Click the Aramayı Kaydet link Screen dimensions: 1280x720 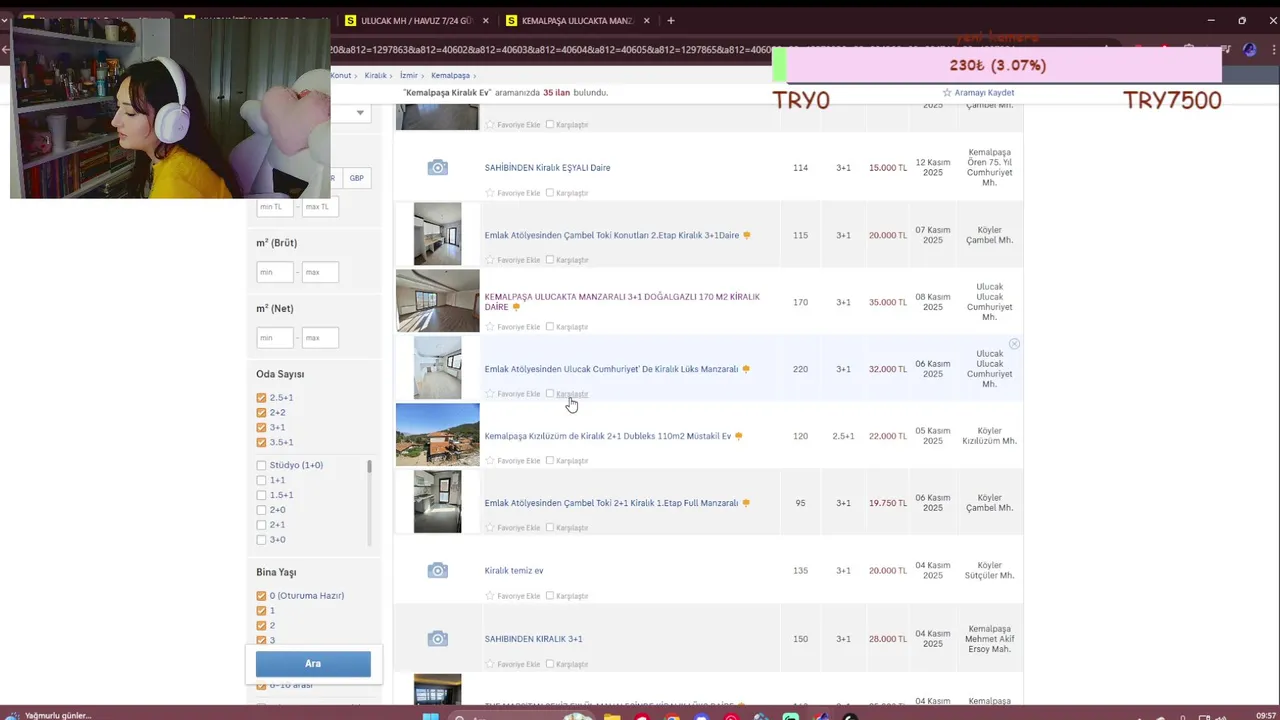984,93
